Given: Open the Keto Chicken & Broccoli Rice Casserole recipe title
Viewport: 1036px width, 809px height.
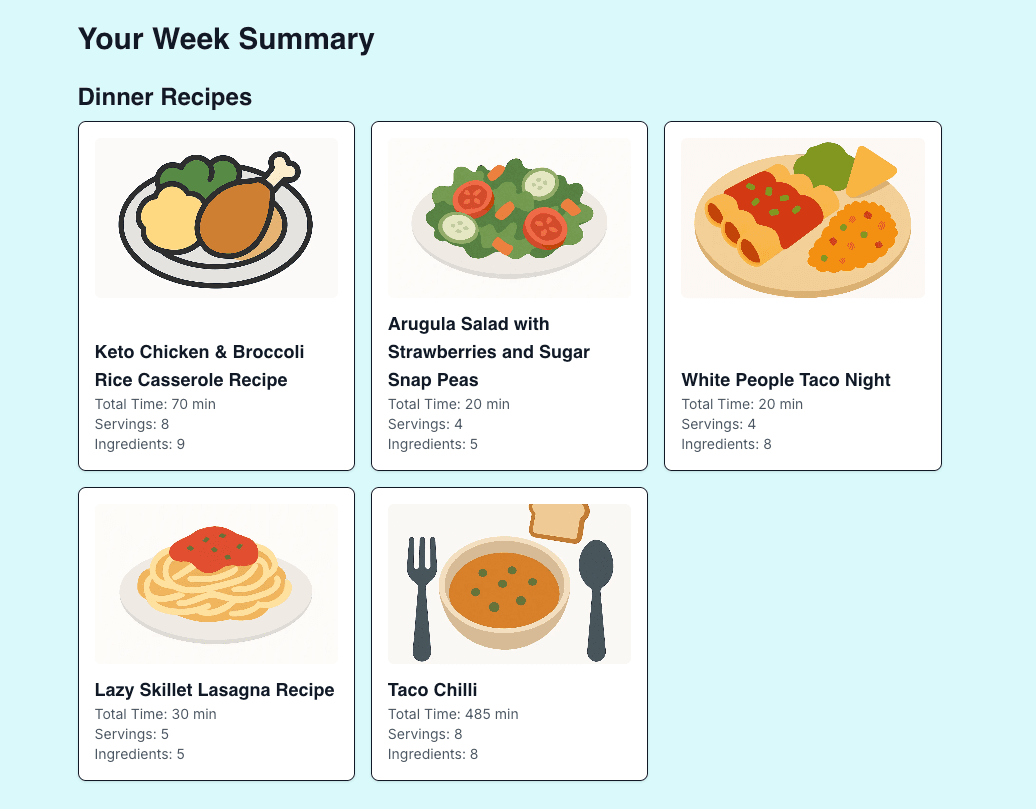Looking at the screenshot, I should point(199,366).
